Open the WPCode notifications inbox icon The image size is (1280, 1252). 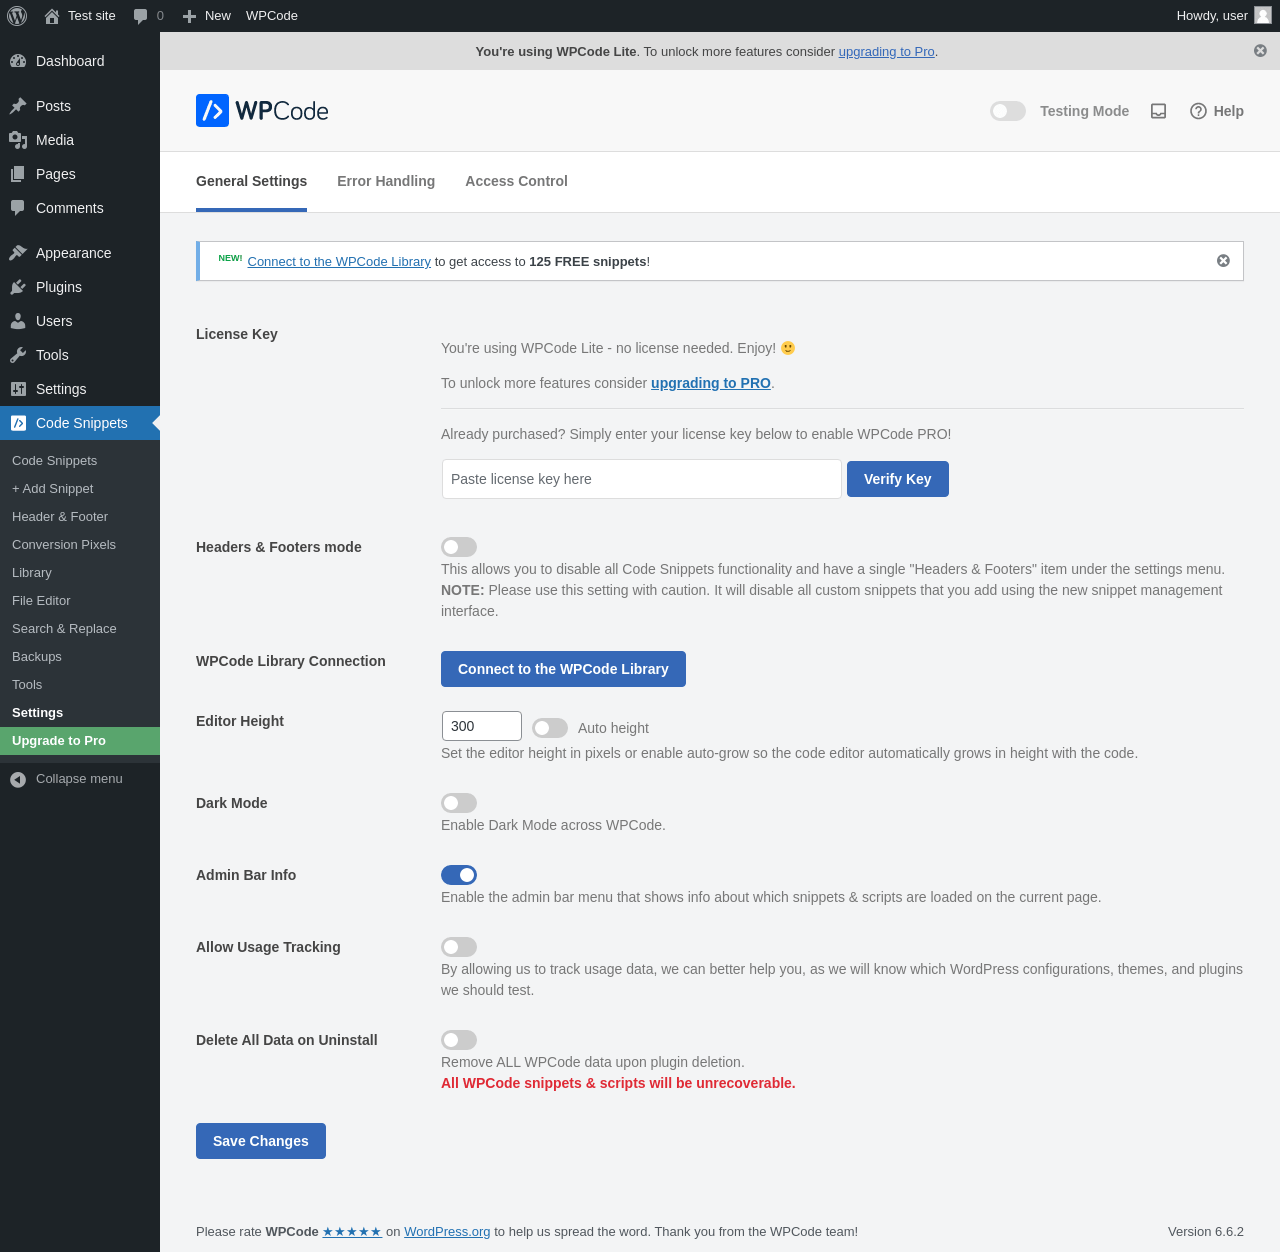(x=1158, y=111)
